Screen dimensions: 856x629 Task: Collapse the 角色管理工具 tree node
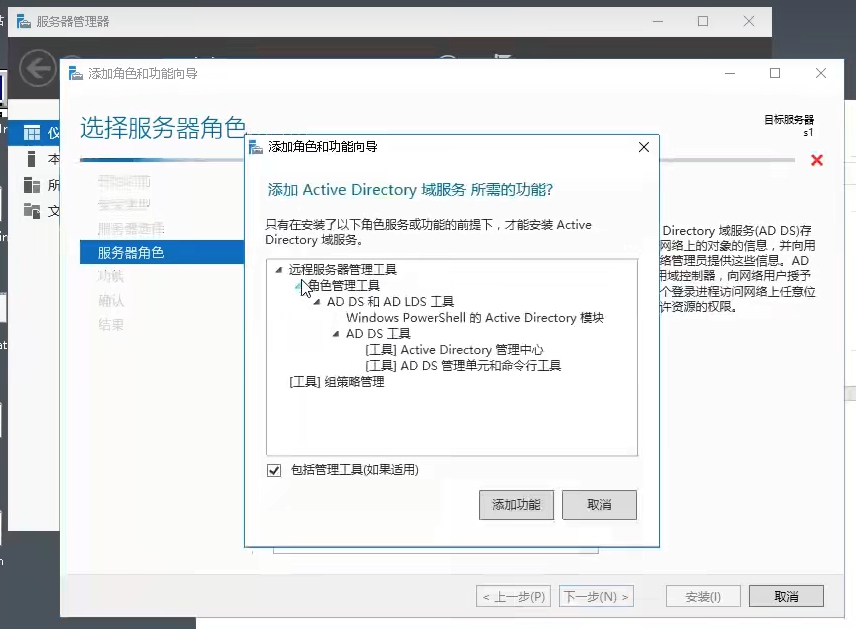[x=298, y=285]
